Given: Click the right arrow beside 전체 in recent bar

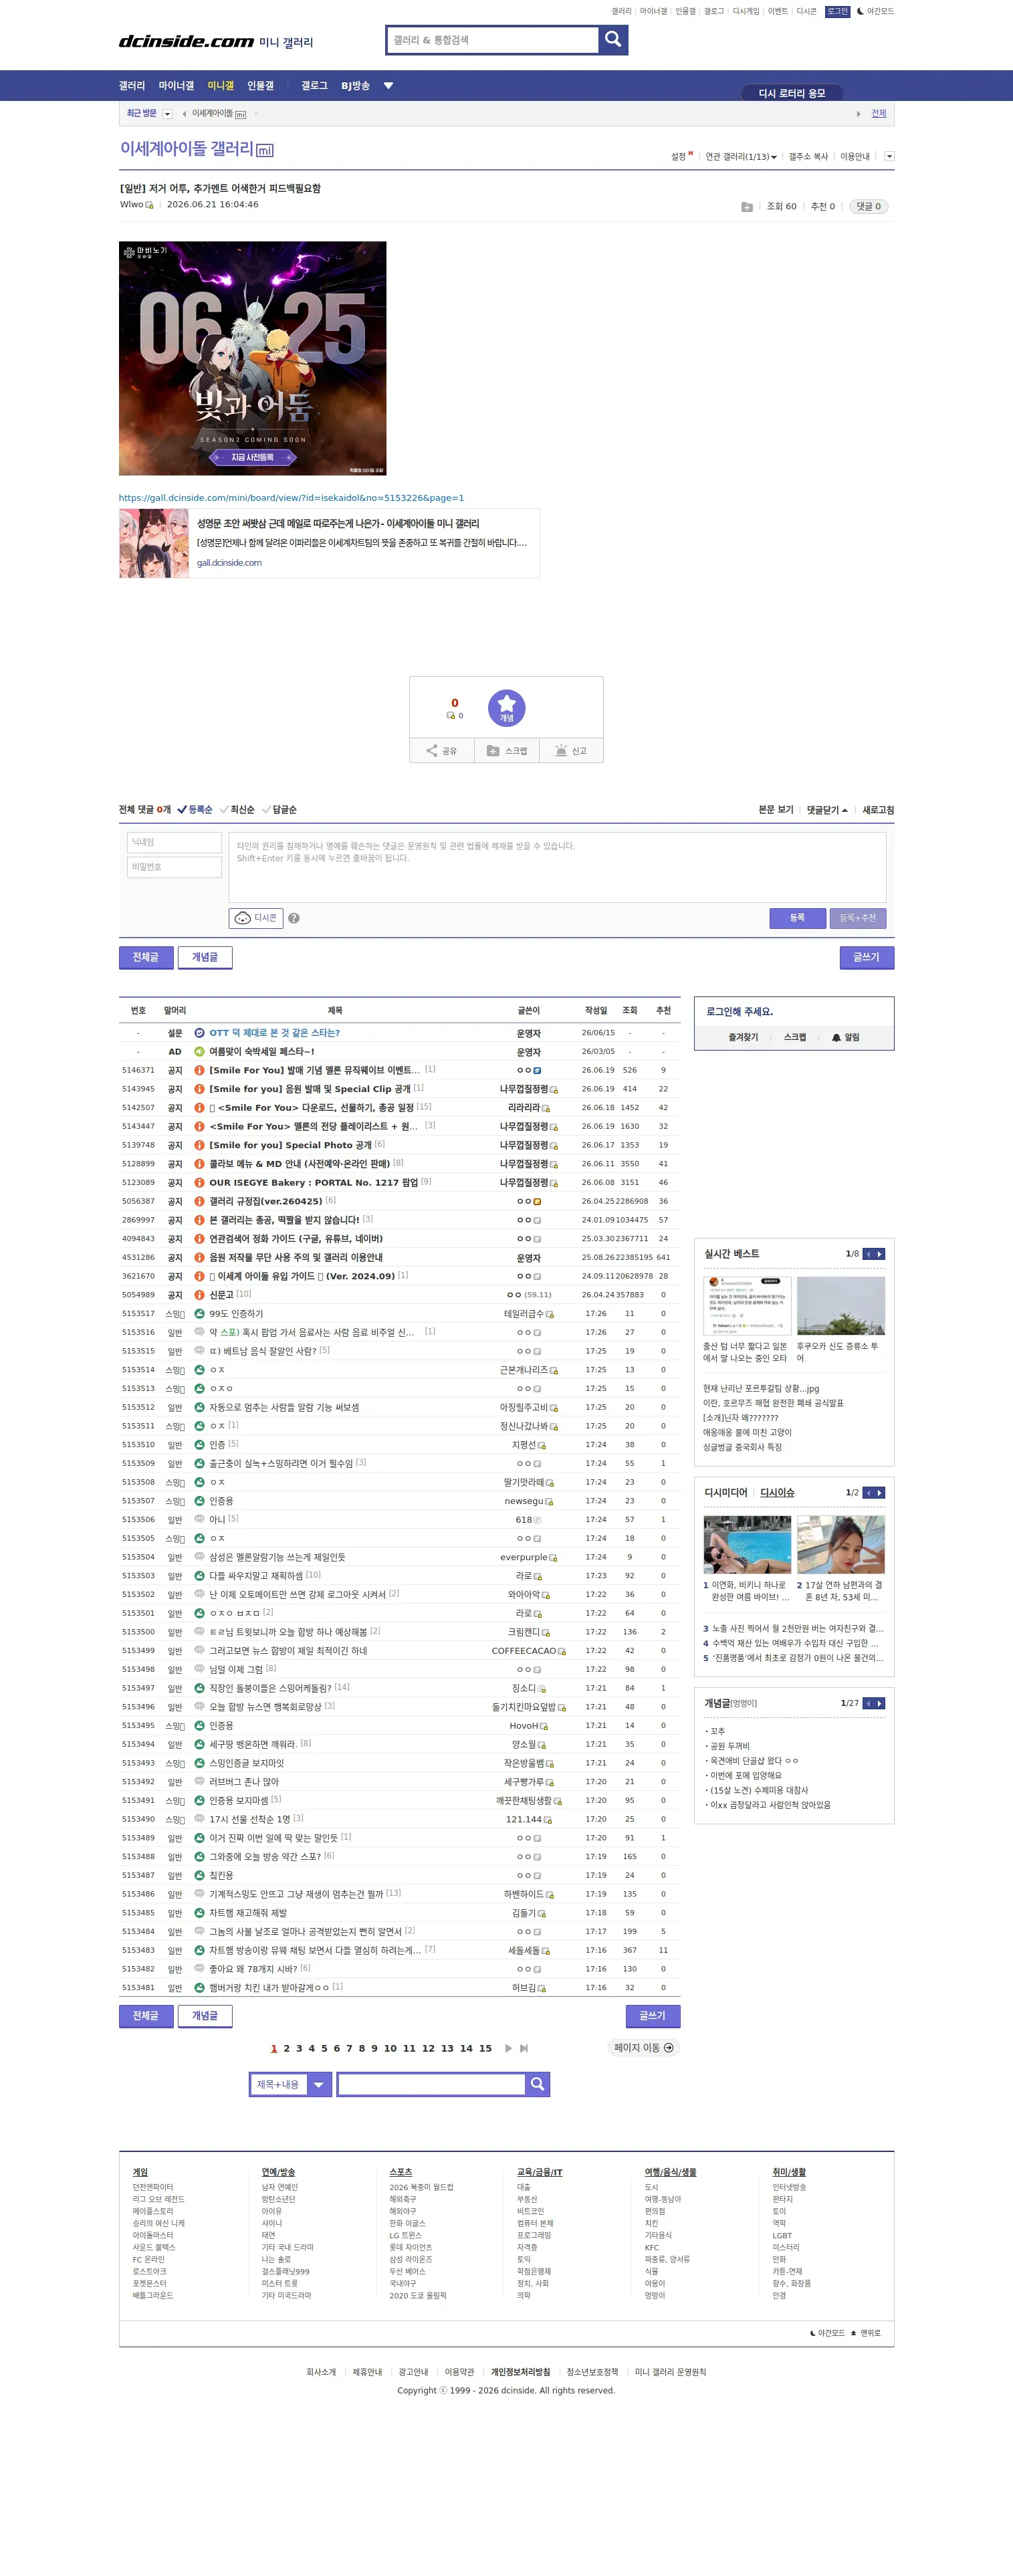Looking at the screenshot, I should pos(858,114).
